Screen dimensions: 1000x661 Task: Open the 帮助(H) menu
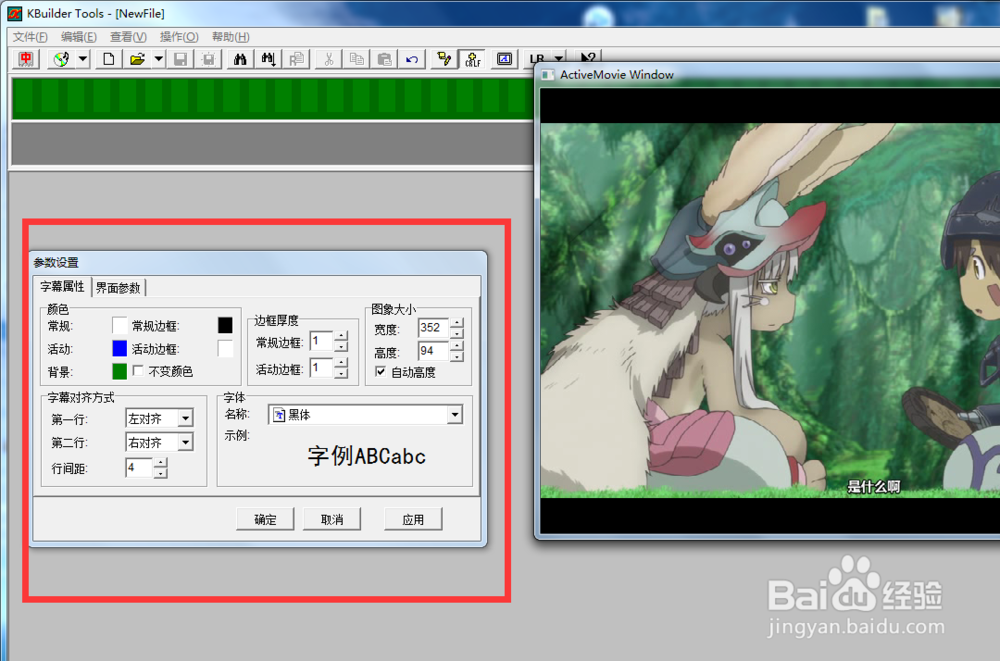230,37
